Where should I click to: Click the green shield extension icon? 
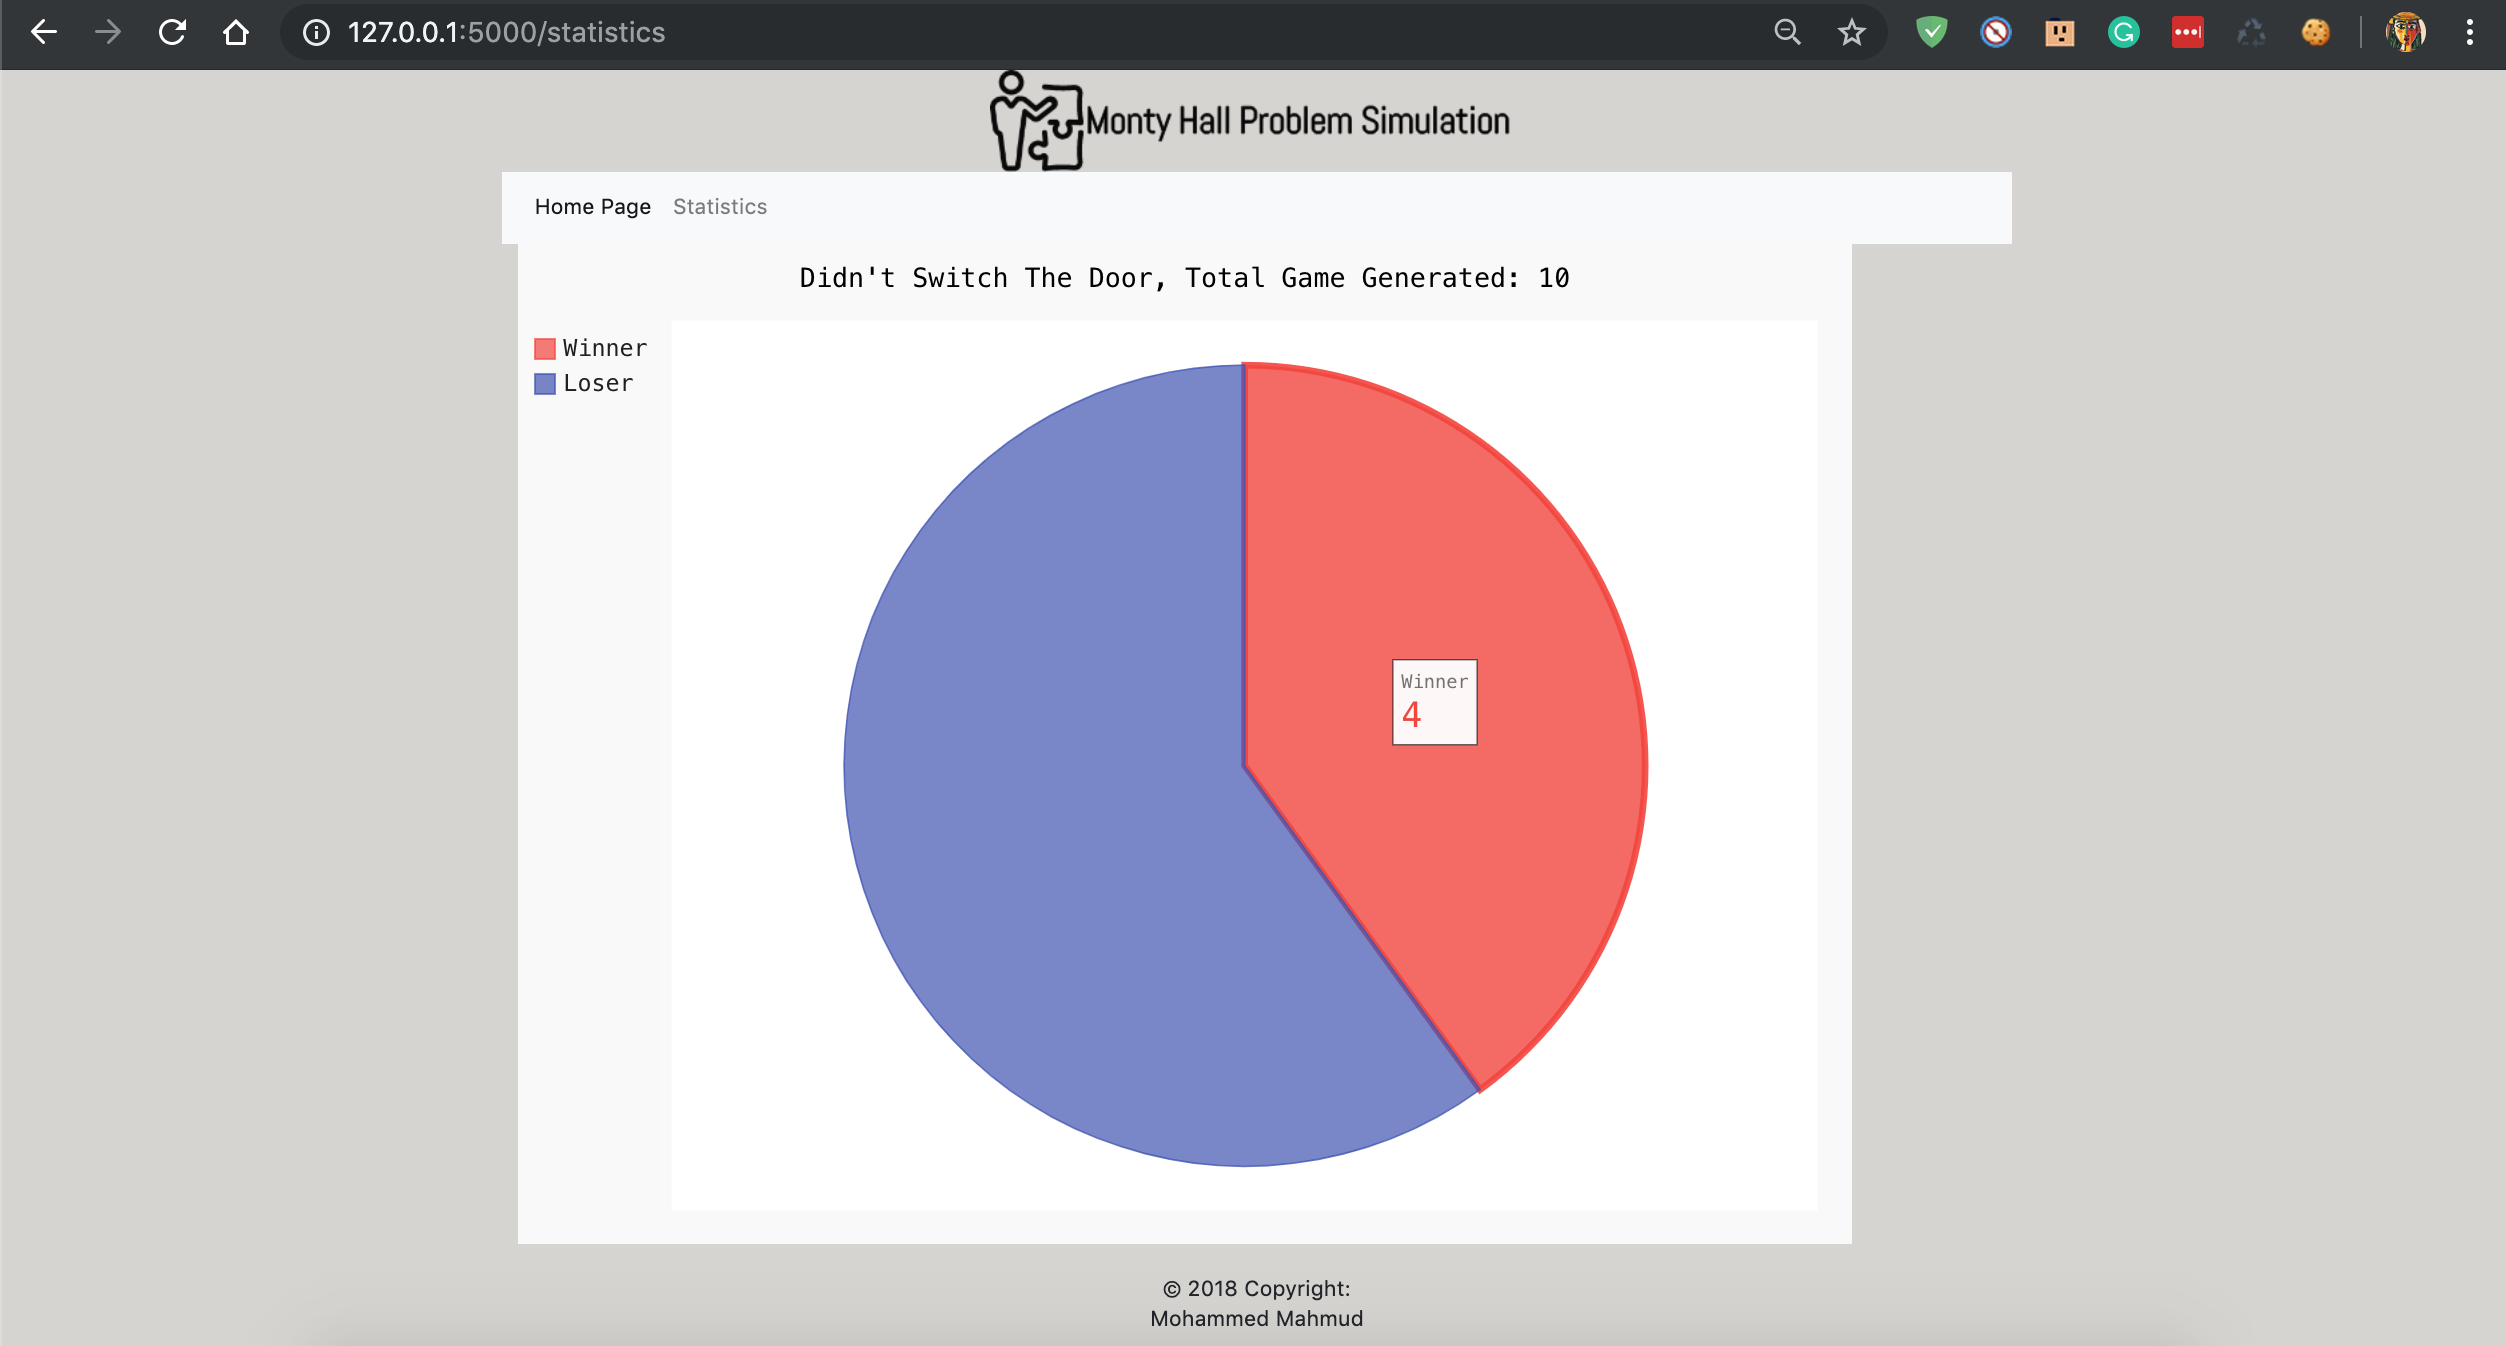(1931, 32)
